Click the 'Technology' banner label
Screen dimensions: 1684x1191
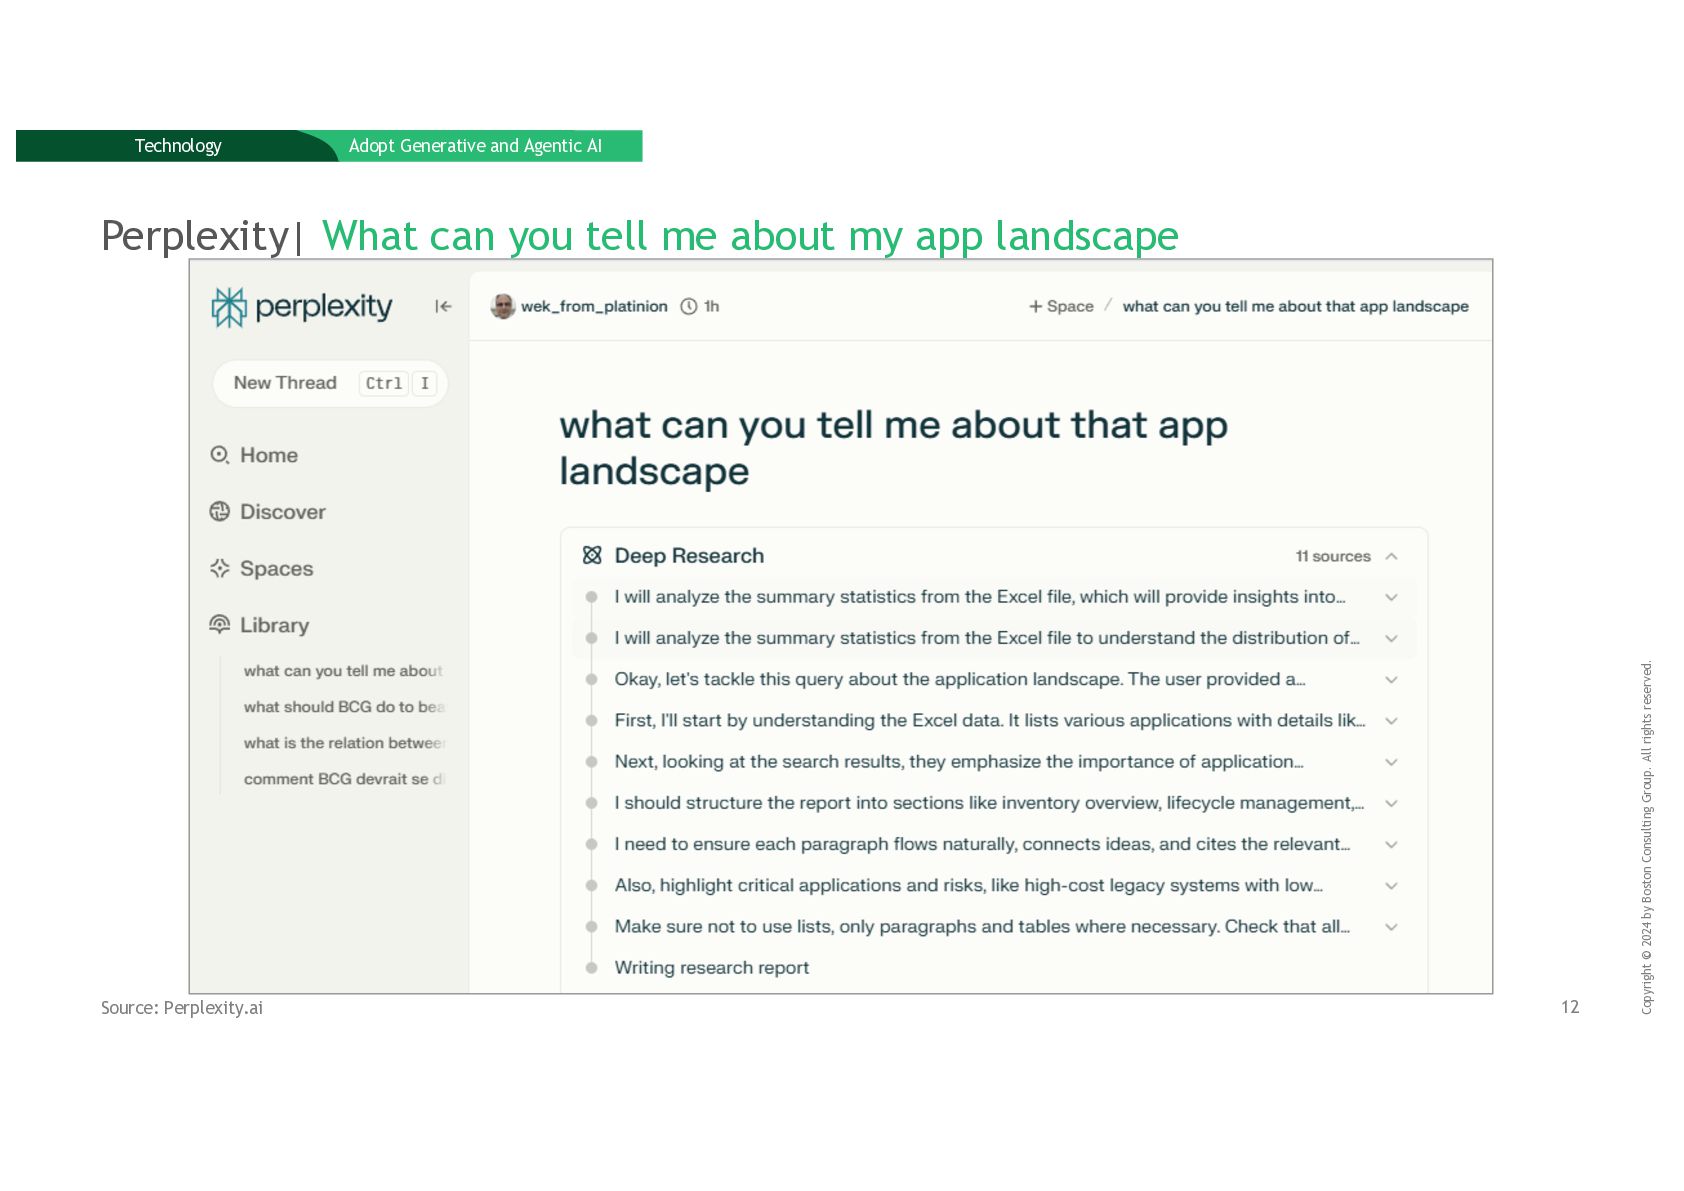click(x=178, y=146)
